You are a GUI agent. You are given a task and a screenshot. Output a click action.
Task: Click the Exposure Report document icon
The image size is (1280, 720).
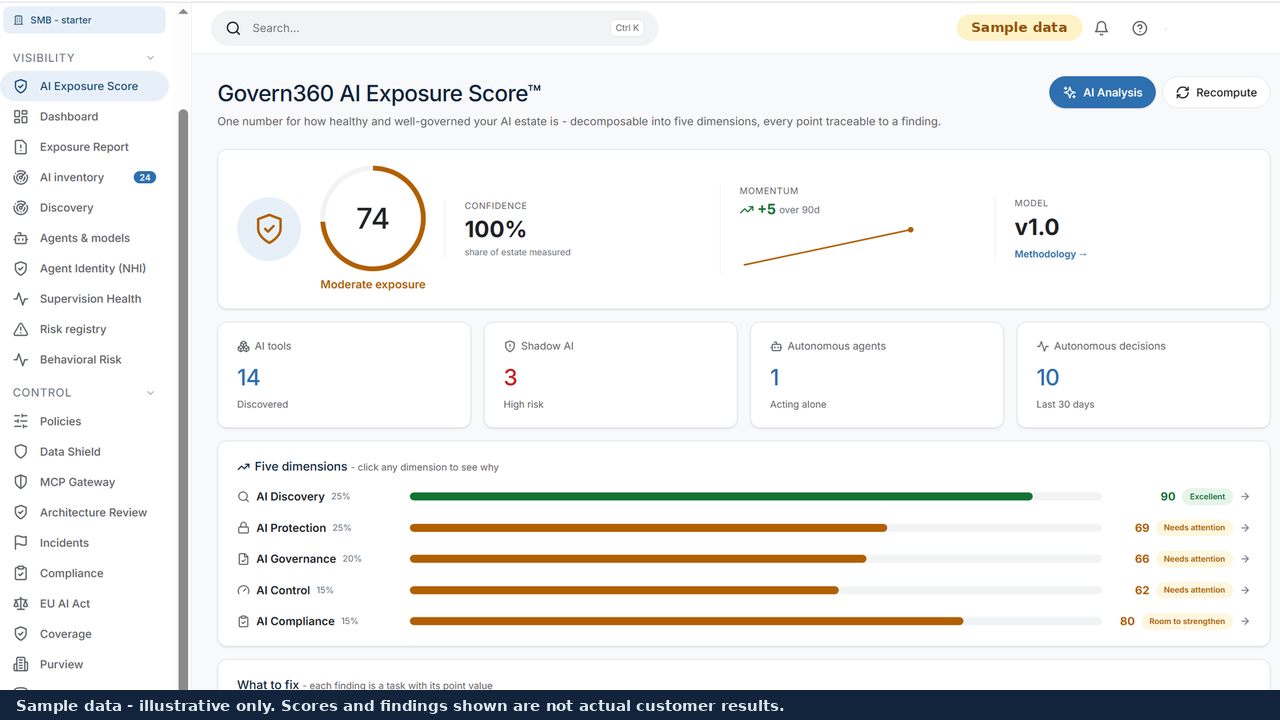click(20, 147)
